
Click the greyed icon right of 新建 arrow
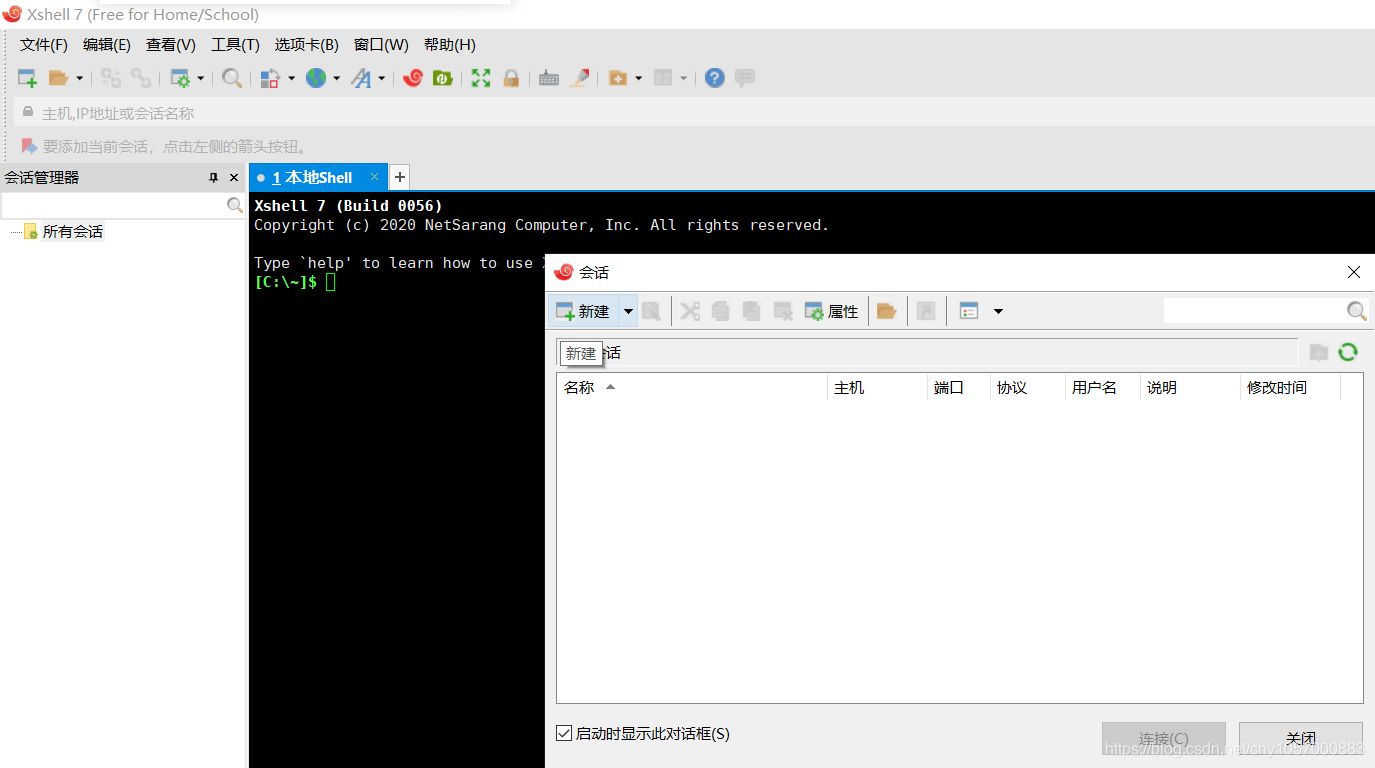(x=651, y=311)
